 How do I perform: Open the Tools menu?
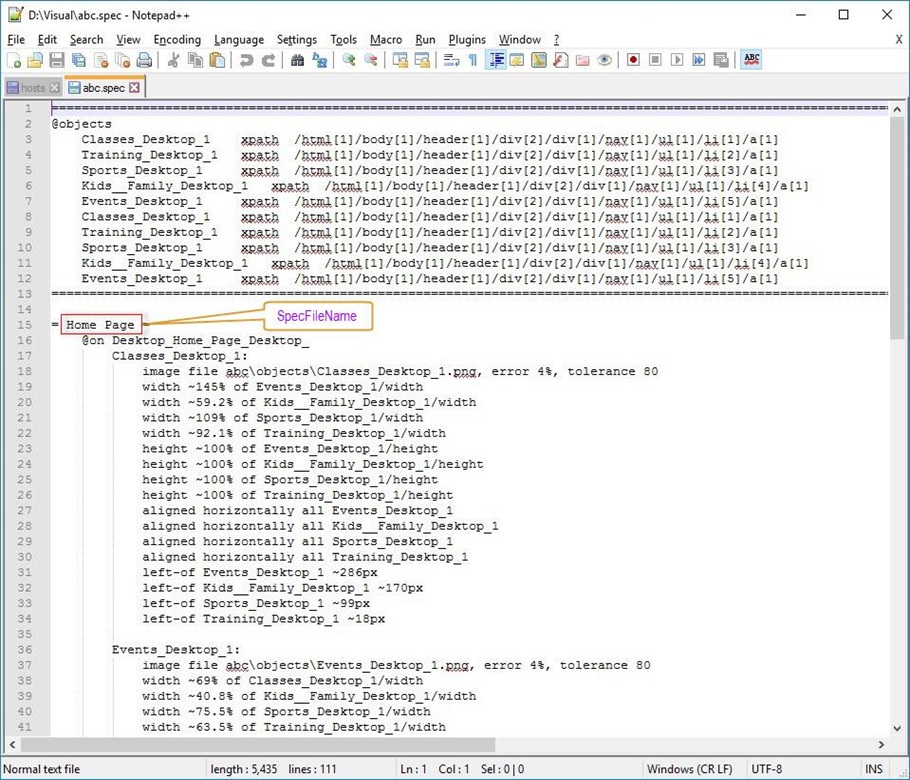(x=344, y=39)
